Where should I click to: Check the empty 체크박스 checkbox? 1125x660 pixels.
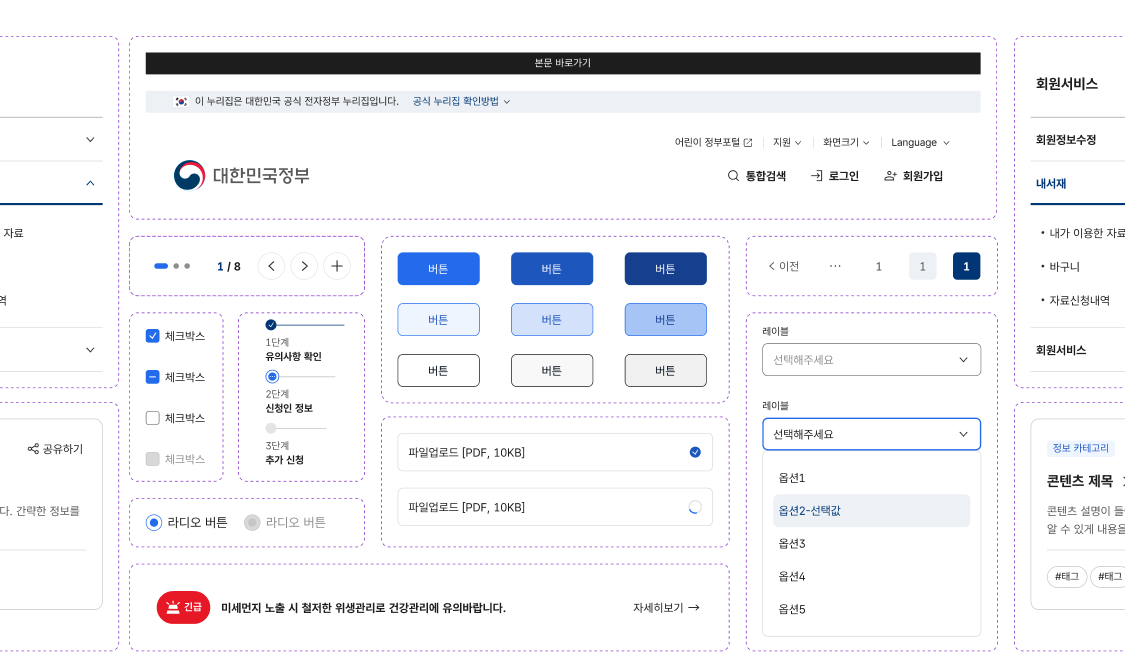(152, 418)
